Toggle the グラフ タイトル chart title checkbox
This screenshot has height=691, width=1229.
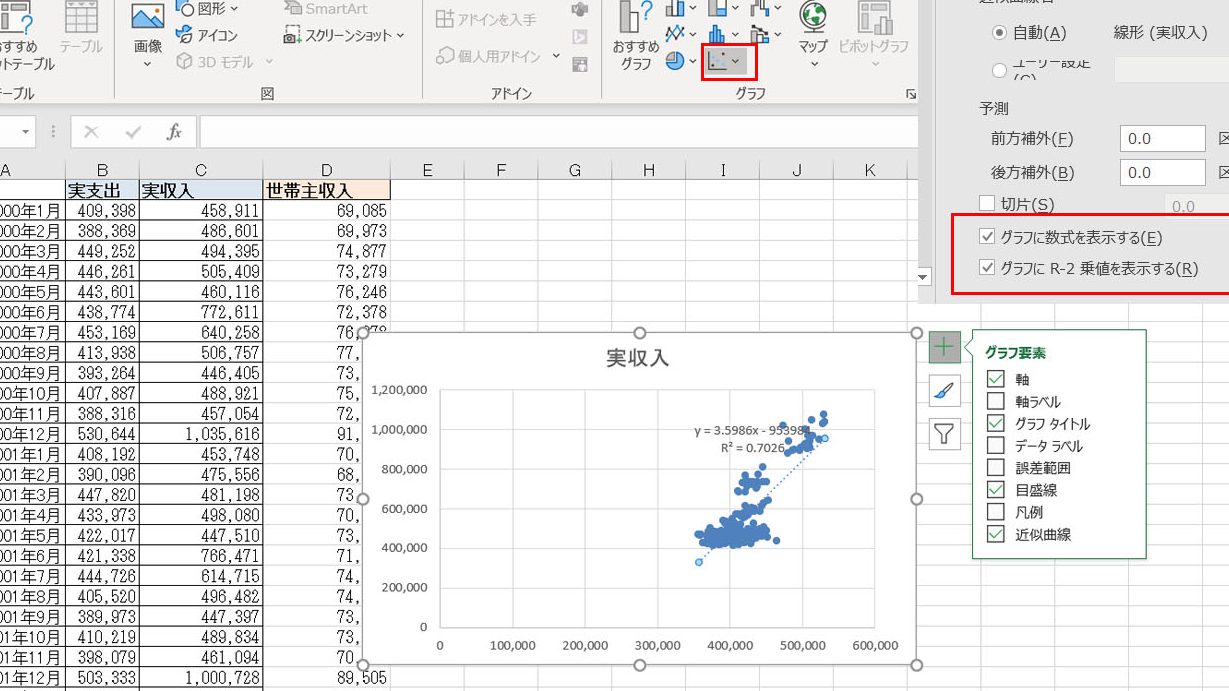click(996, 424)
